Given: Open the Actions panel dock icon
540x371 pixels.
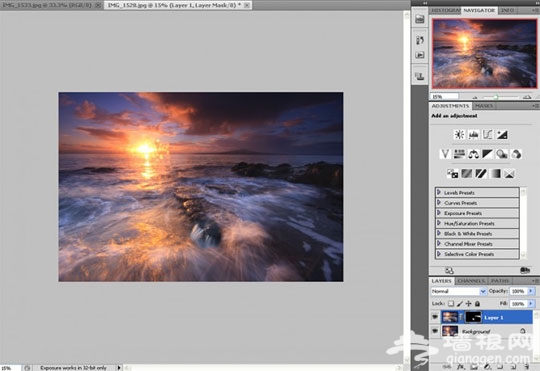Looking at the screenshot, I should (x=419, y=55).
